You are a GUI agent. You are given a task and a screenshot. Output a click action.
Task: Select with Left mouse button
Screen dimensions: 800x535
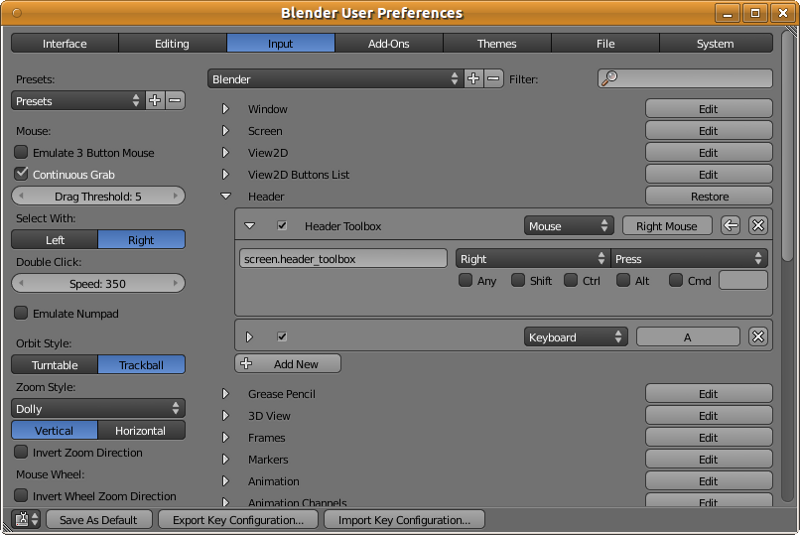(55, 240)
